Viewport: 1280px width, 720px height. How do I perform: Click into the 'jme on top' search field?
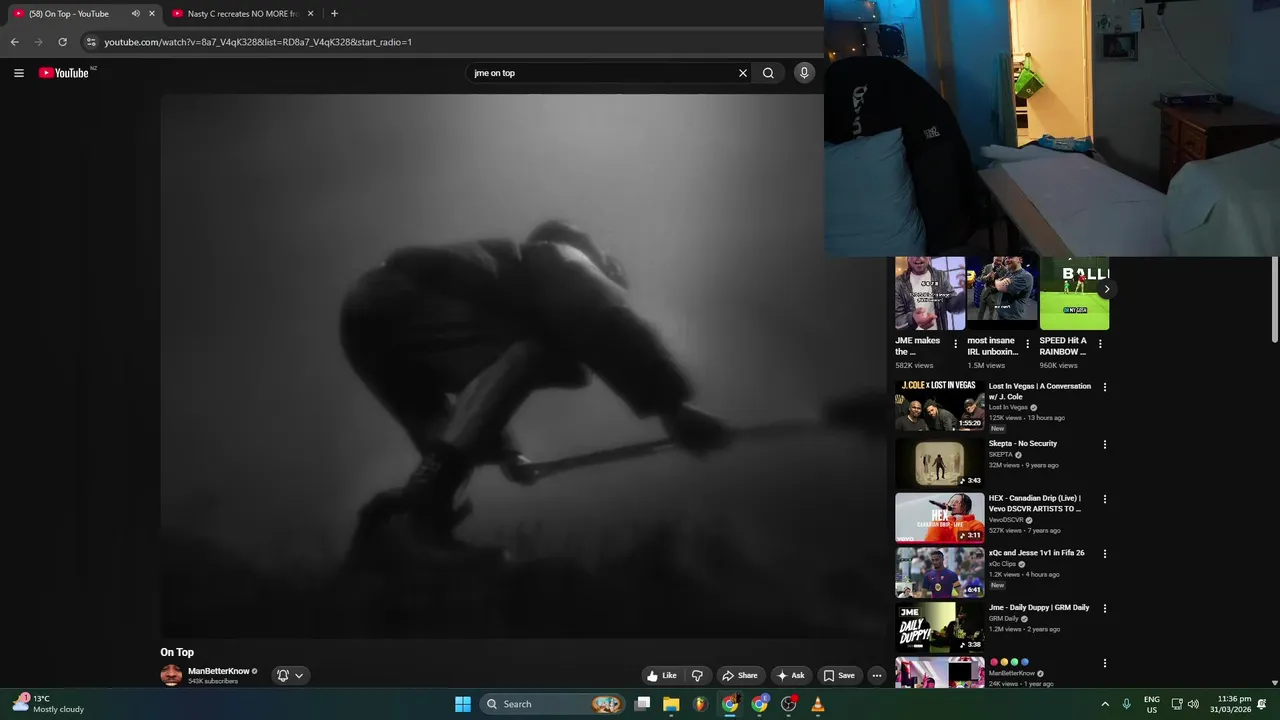coord(600,73)
